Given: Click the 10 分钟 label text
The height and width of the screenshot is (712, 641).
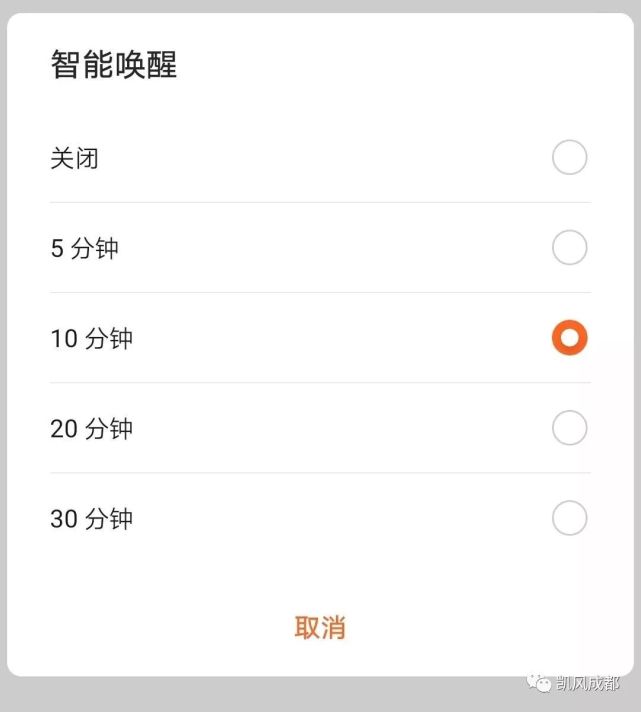Looking at the screenshot, I should pos(91,338).
